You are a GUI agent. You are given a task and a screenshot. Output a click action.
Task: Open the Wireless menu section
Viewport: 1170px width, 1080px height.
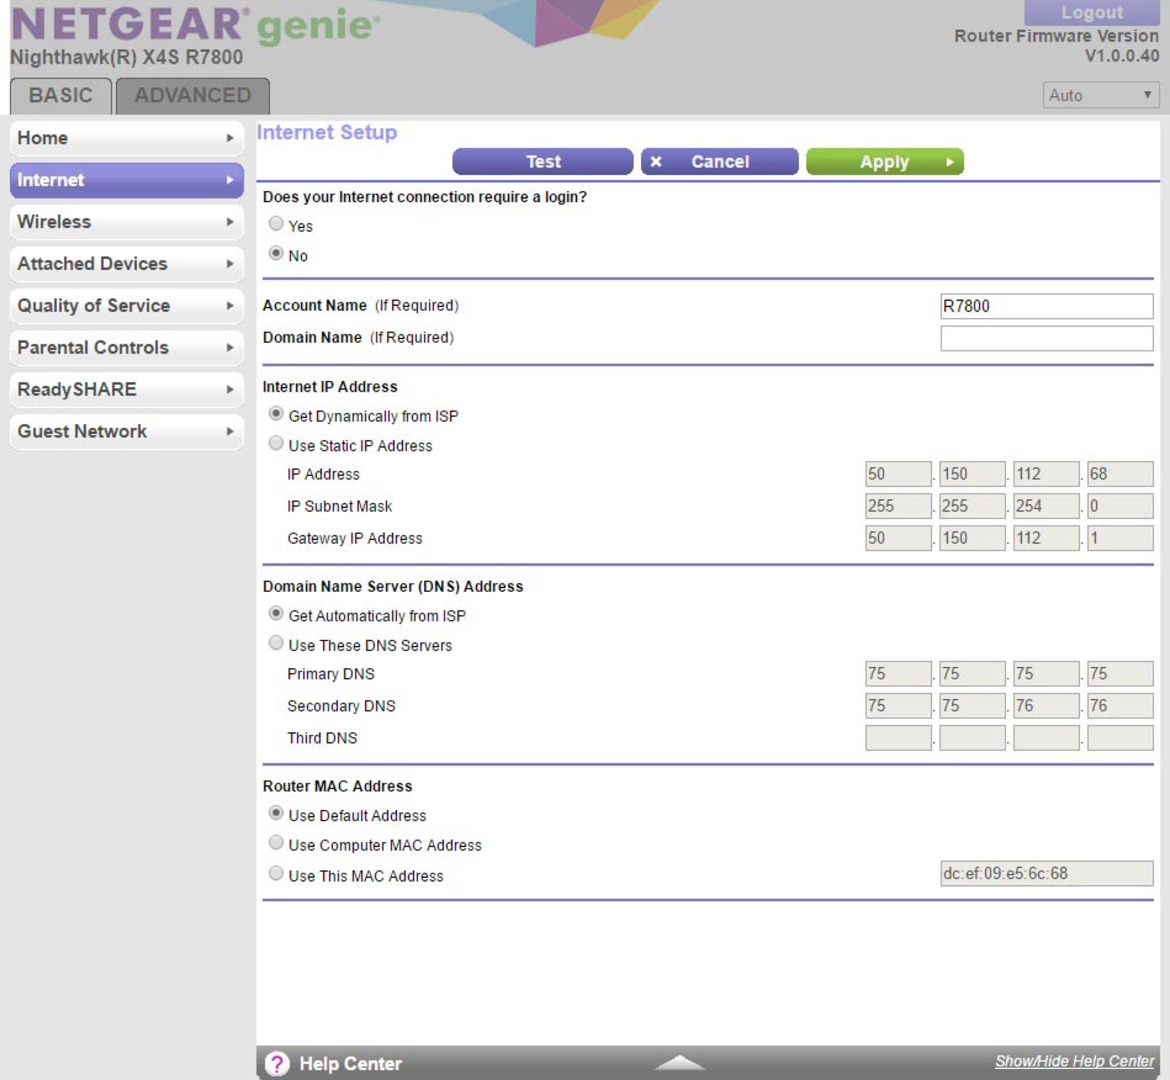coord(127,222)
